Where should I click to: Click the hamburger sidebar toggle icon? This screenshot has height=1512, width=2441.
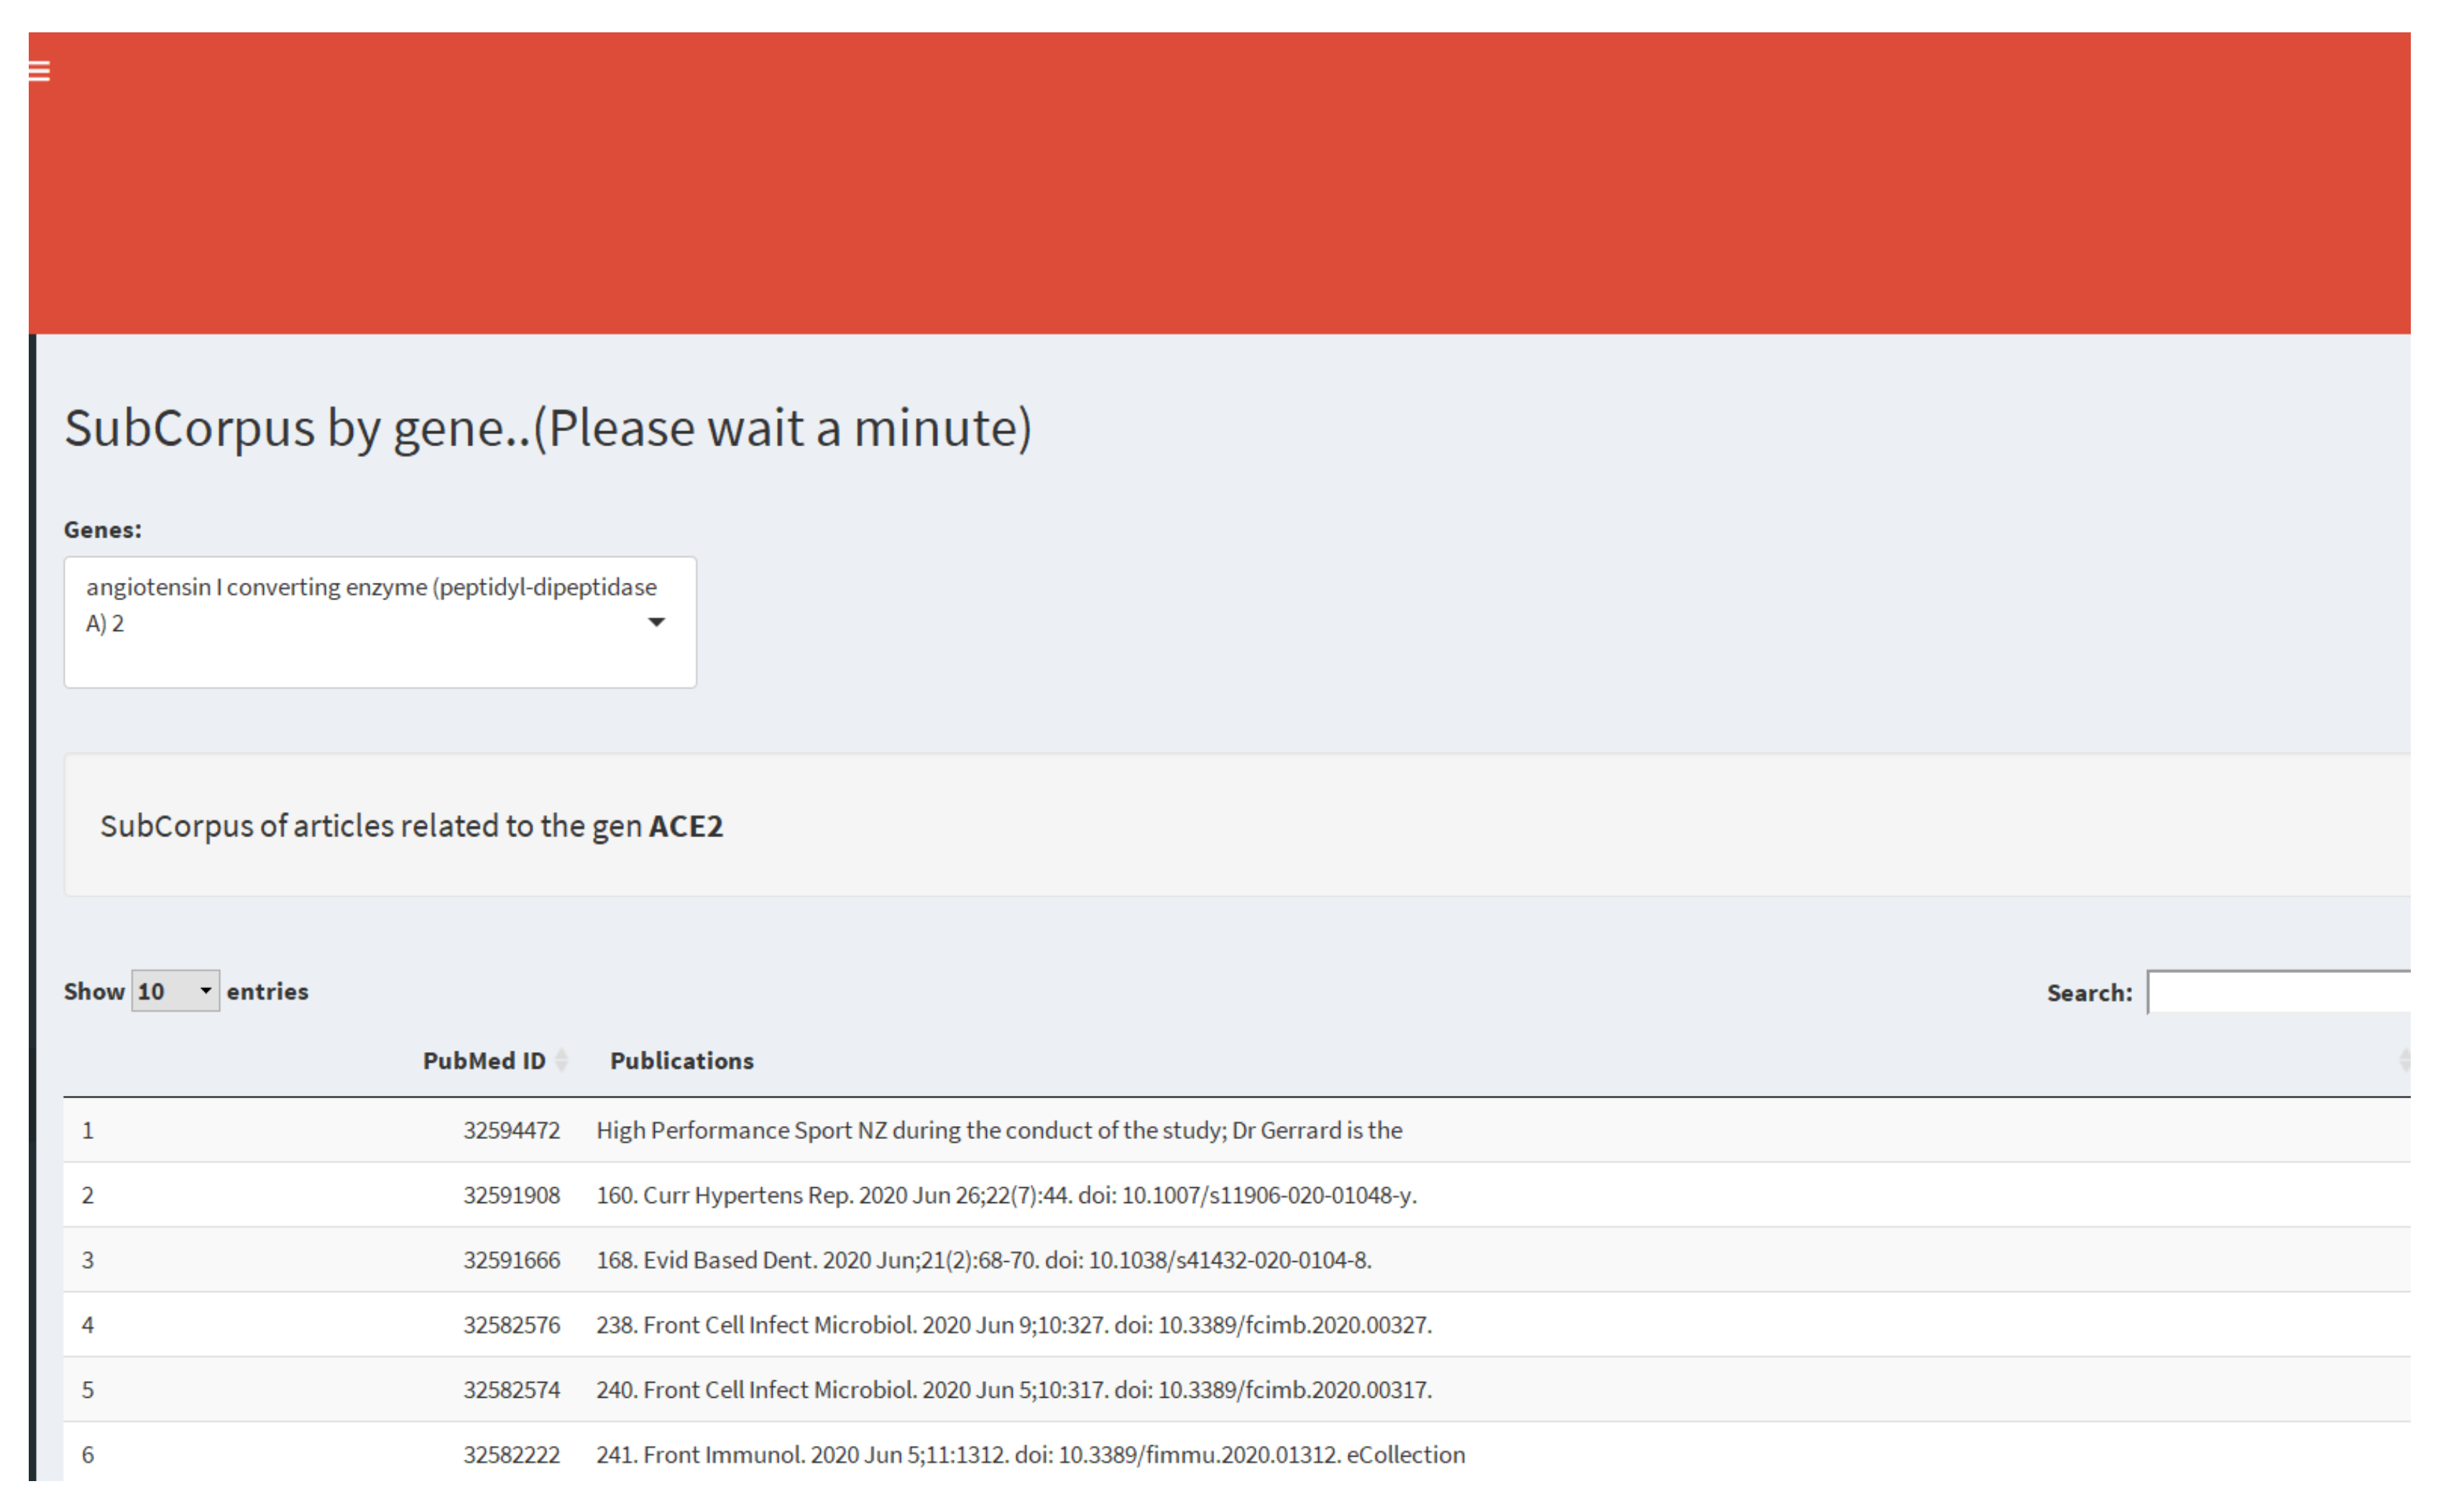point(39,71)
